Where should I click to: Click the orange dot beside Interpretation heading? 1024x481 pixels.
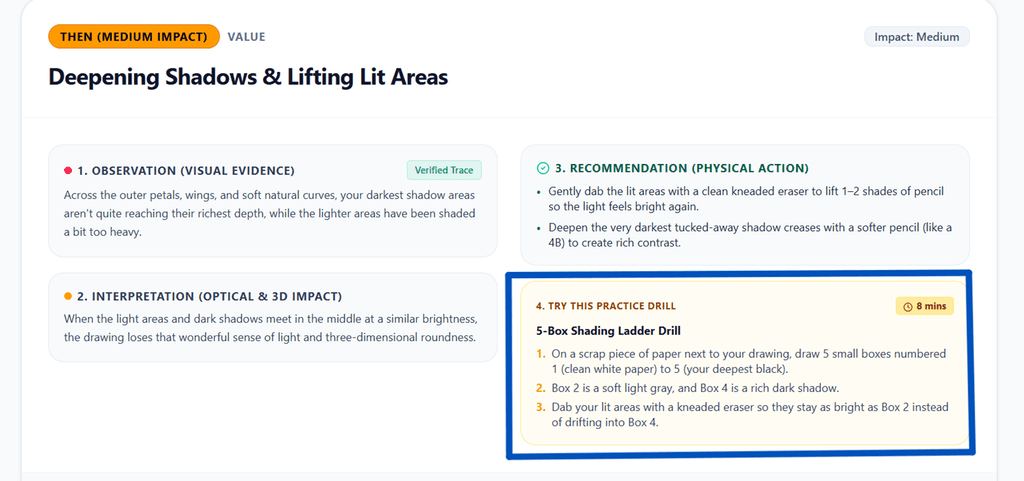(68, 296)
